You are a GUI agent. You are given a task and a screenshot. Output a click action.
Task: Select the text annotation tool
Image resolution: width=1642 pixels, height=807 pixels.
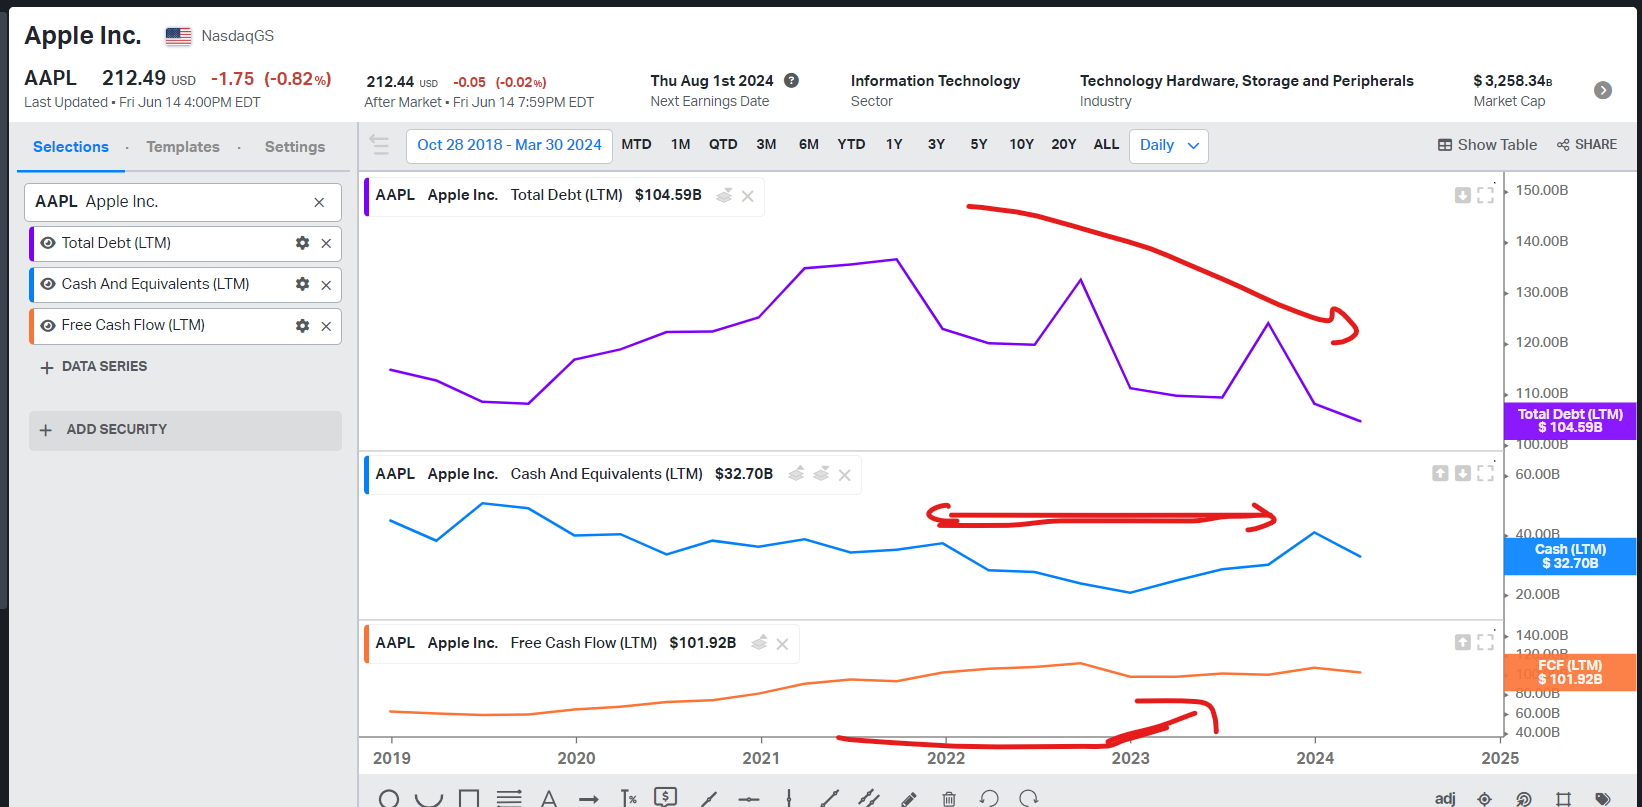[x=548, y=798]
